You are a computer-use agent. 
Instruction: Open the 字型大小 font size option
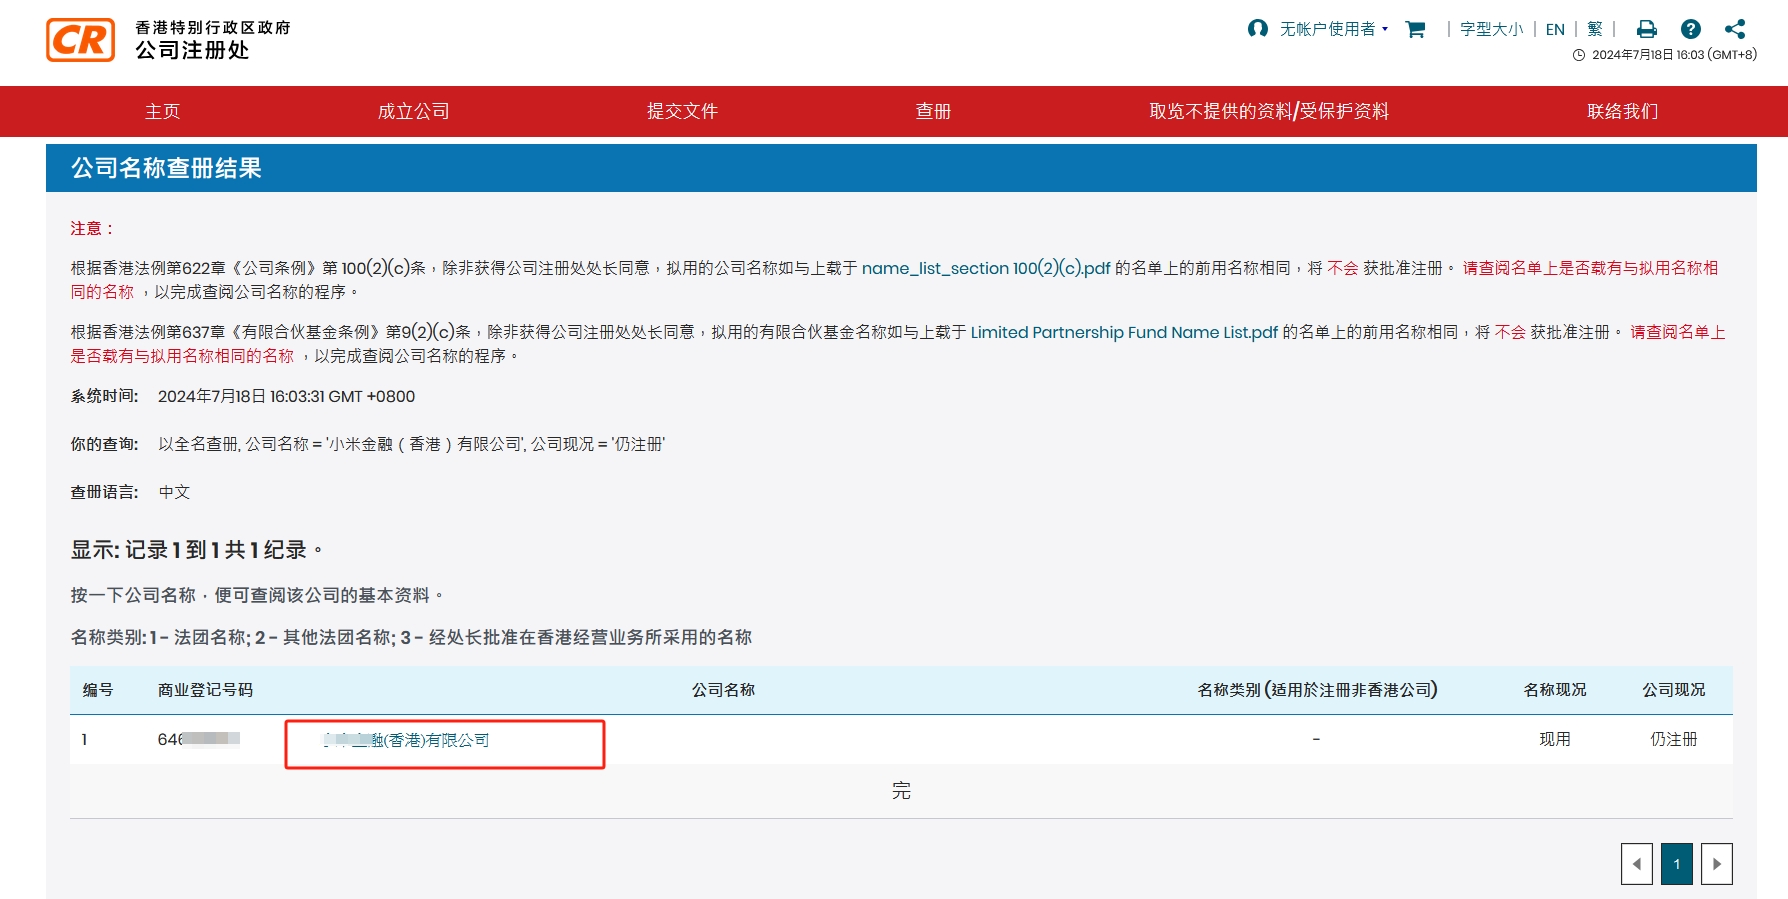(x=1491, y=29)
